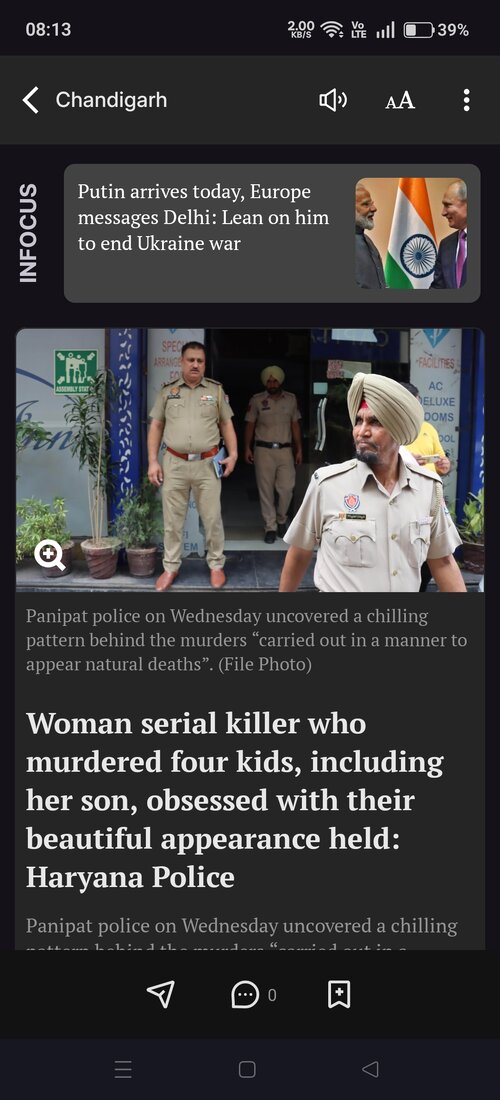Tap the article summary paragraph text
Screen dimensions: 500x1100
[242, 933]
